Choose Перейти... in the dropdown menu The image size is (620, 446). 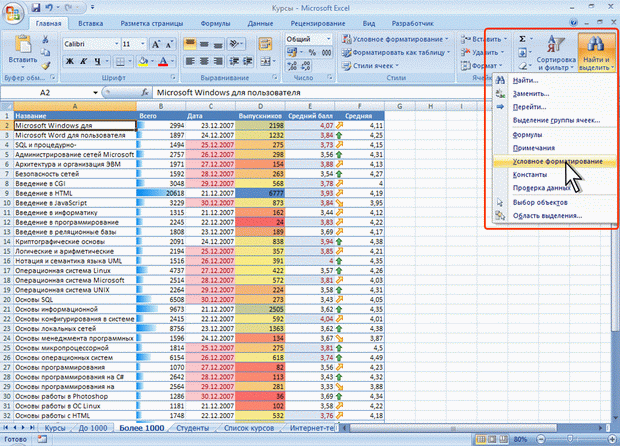(555, 107)
